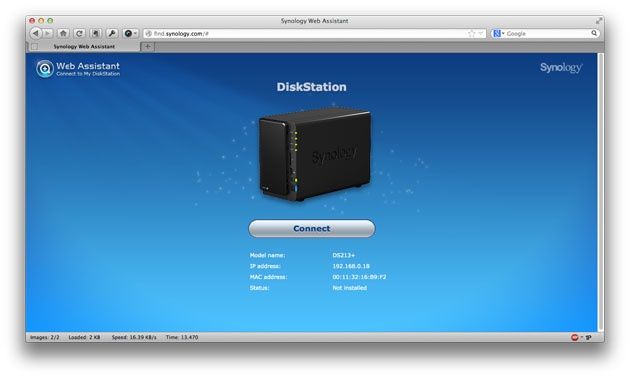Click the 'Model name:' label

click(x=267, y=255)
